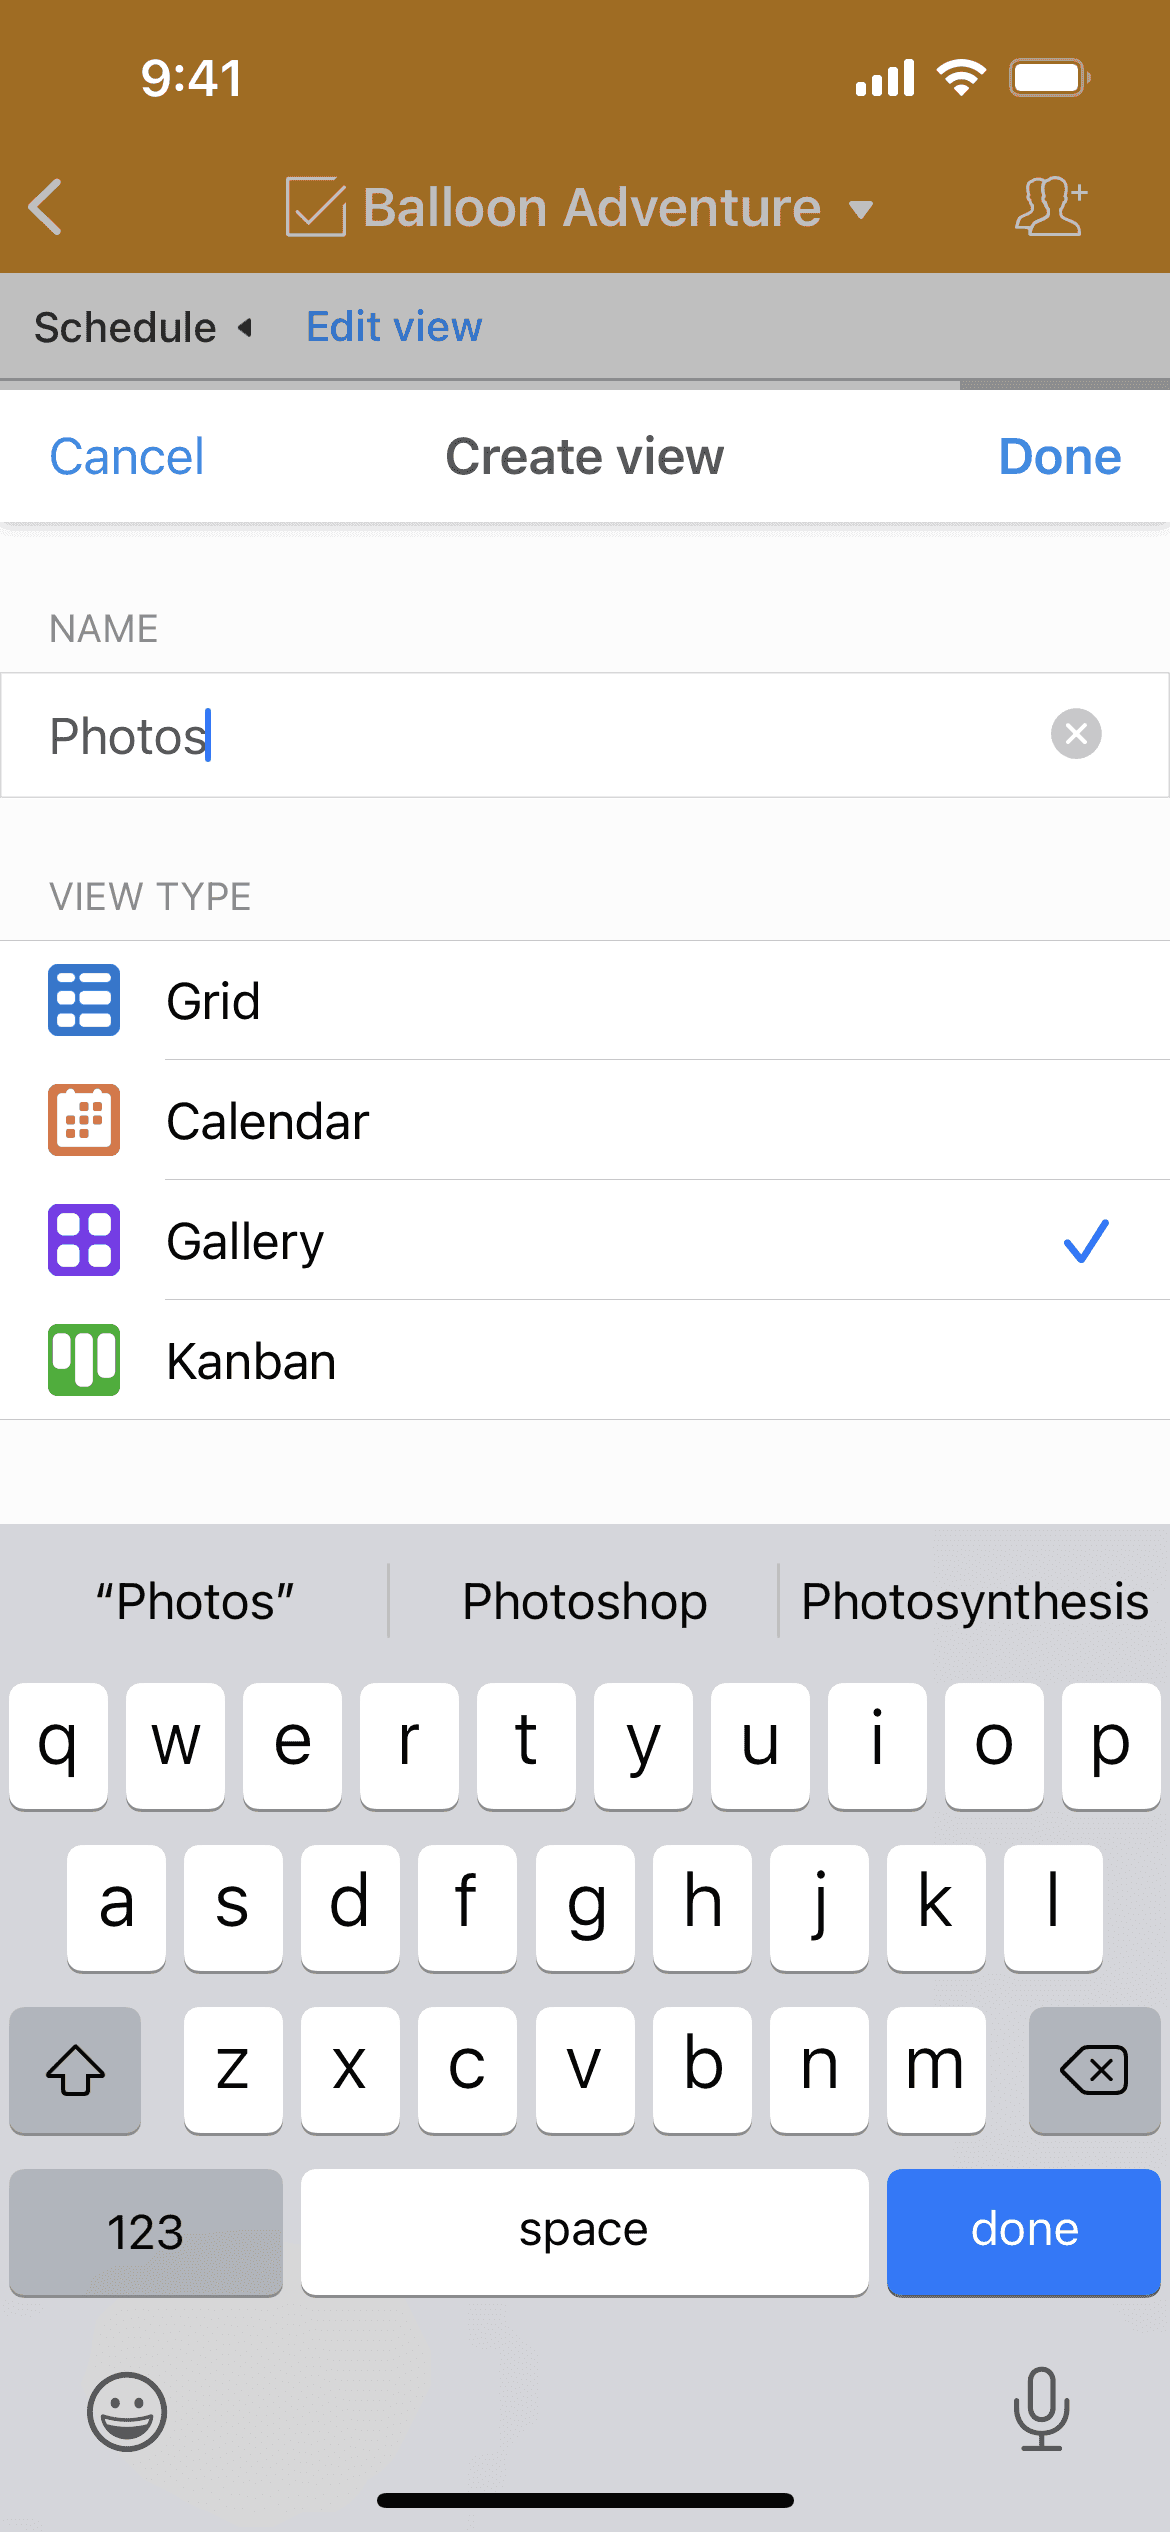Viewport: 1170px width, 2532px height.
Task: Switch keyboard to 123 numbers layout
Action: (146, 2231)
